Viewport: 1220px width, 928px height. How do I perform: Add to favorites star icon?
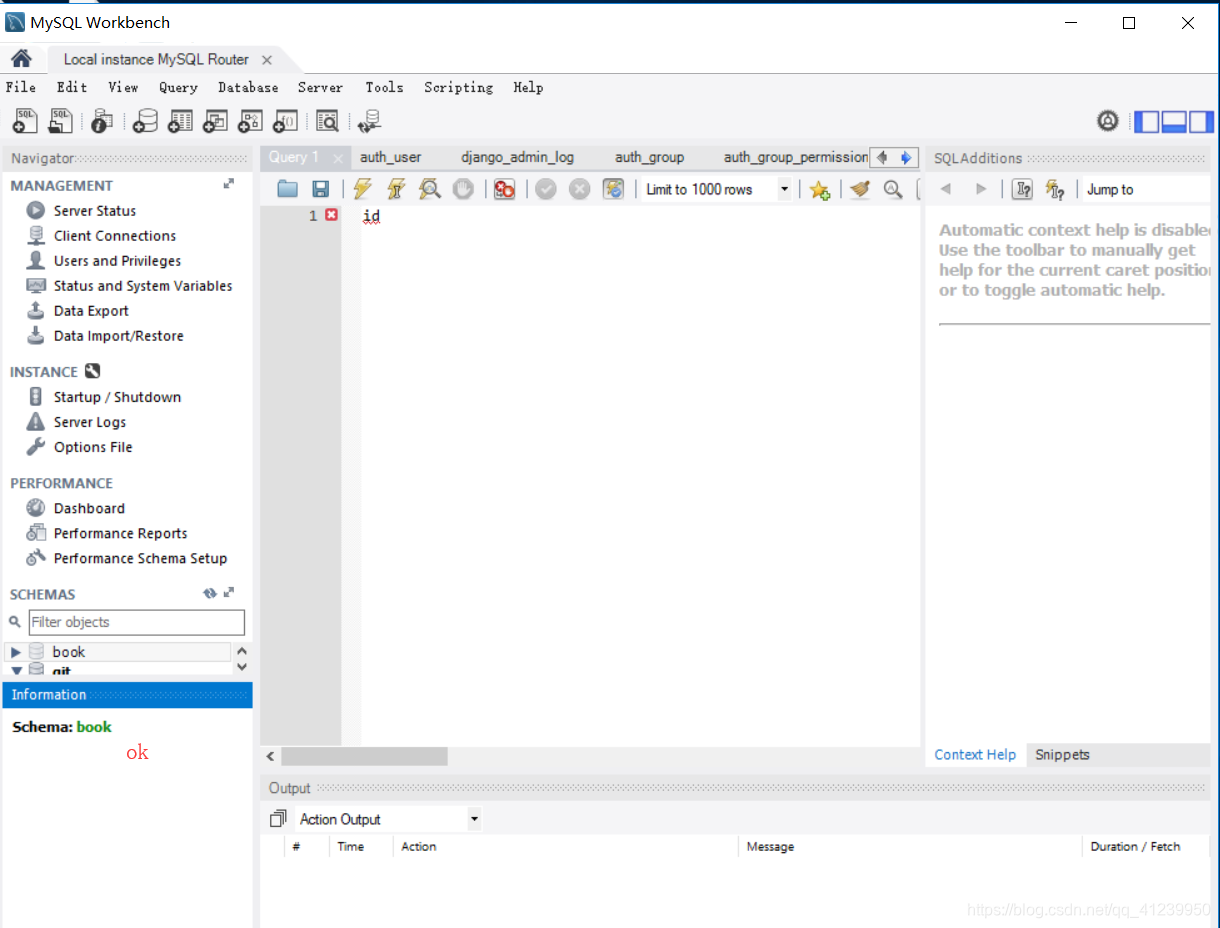tap(820, 189)
